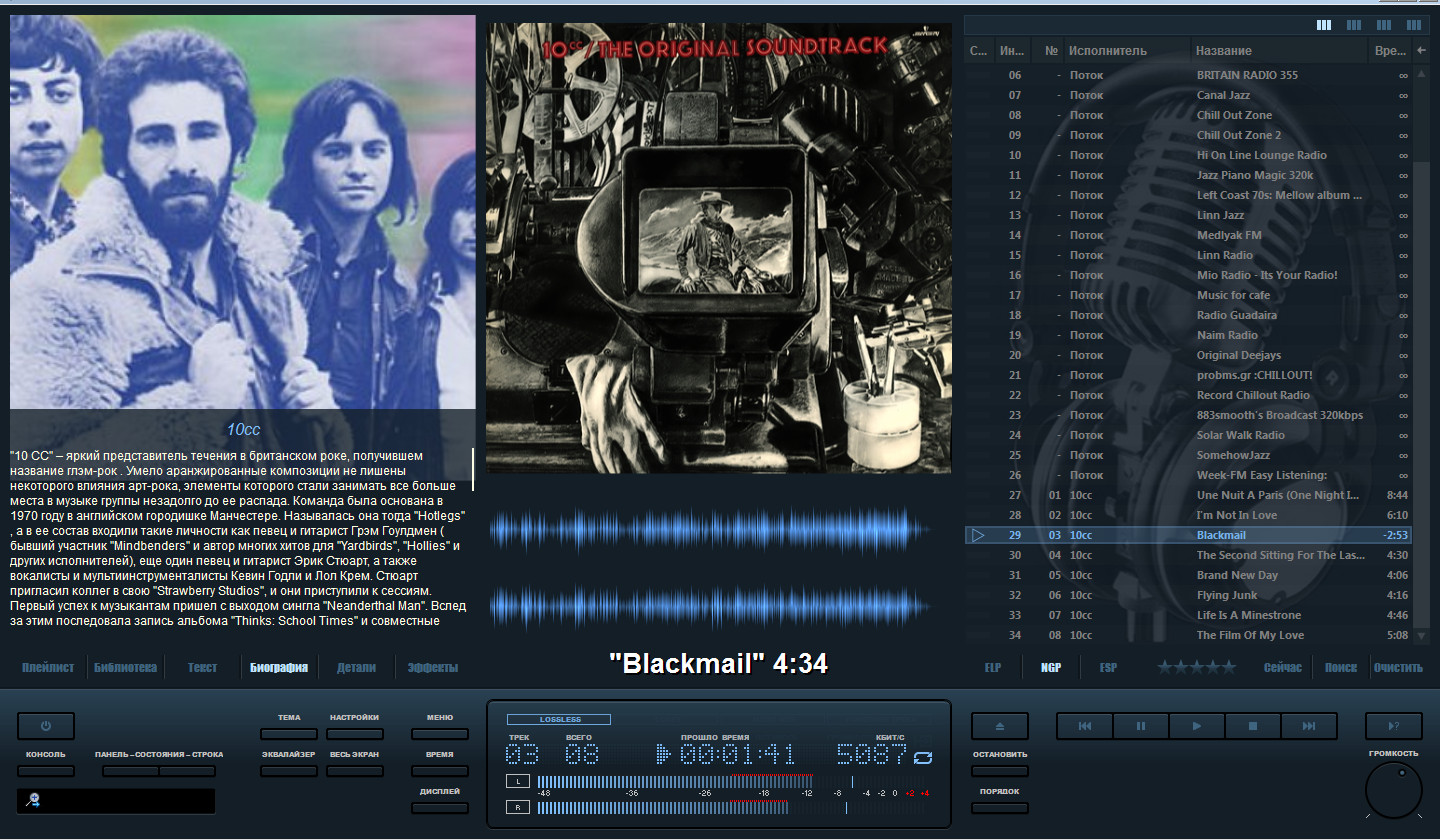
Task: Toggle fullscreen with button under ВЕСЬ ЭКРАН
Action: 354,771
